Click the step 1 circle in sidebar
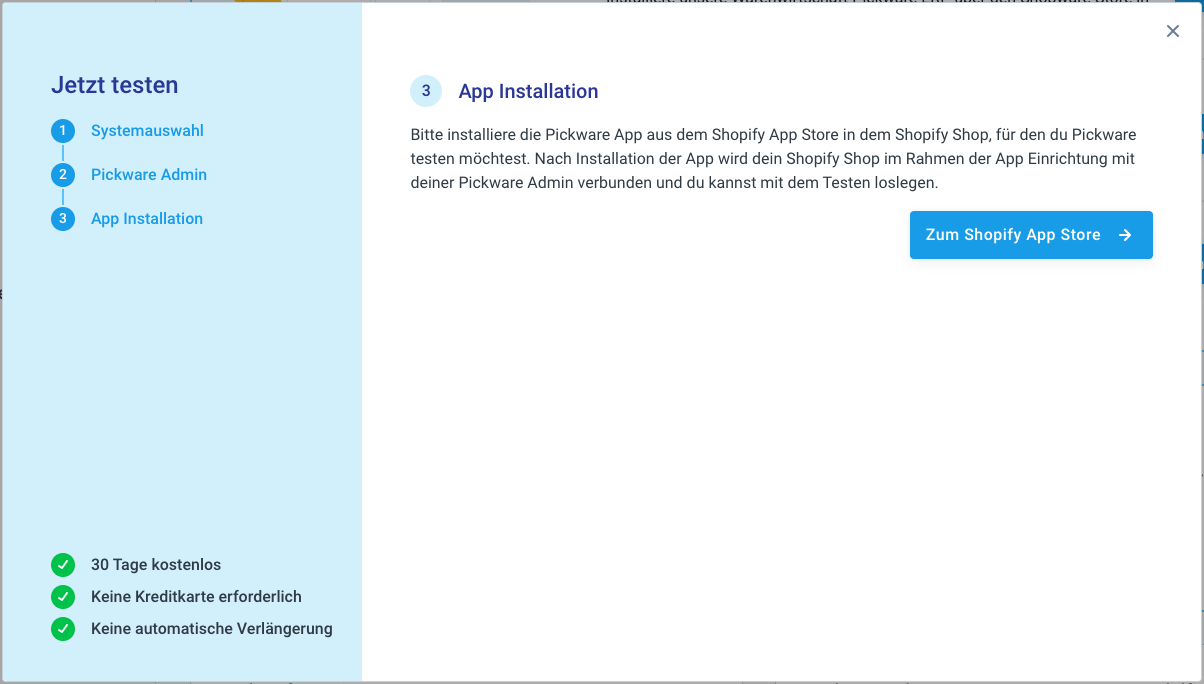 [63, 131]
